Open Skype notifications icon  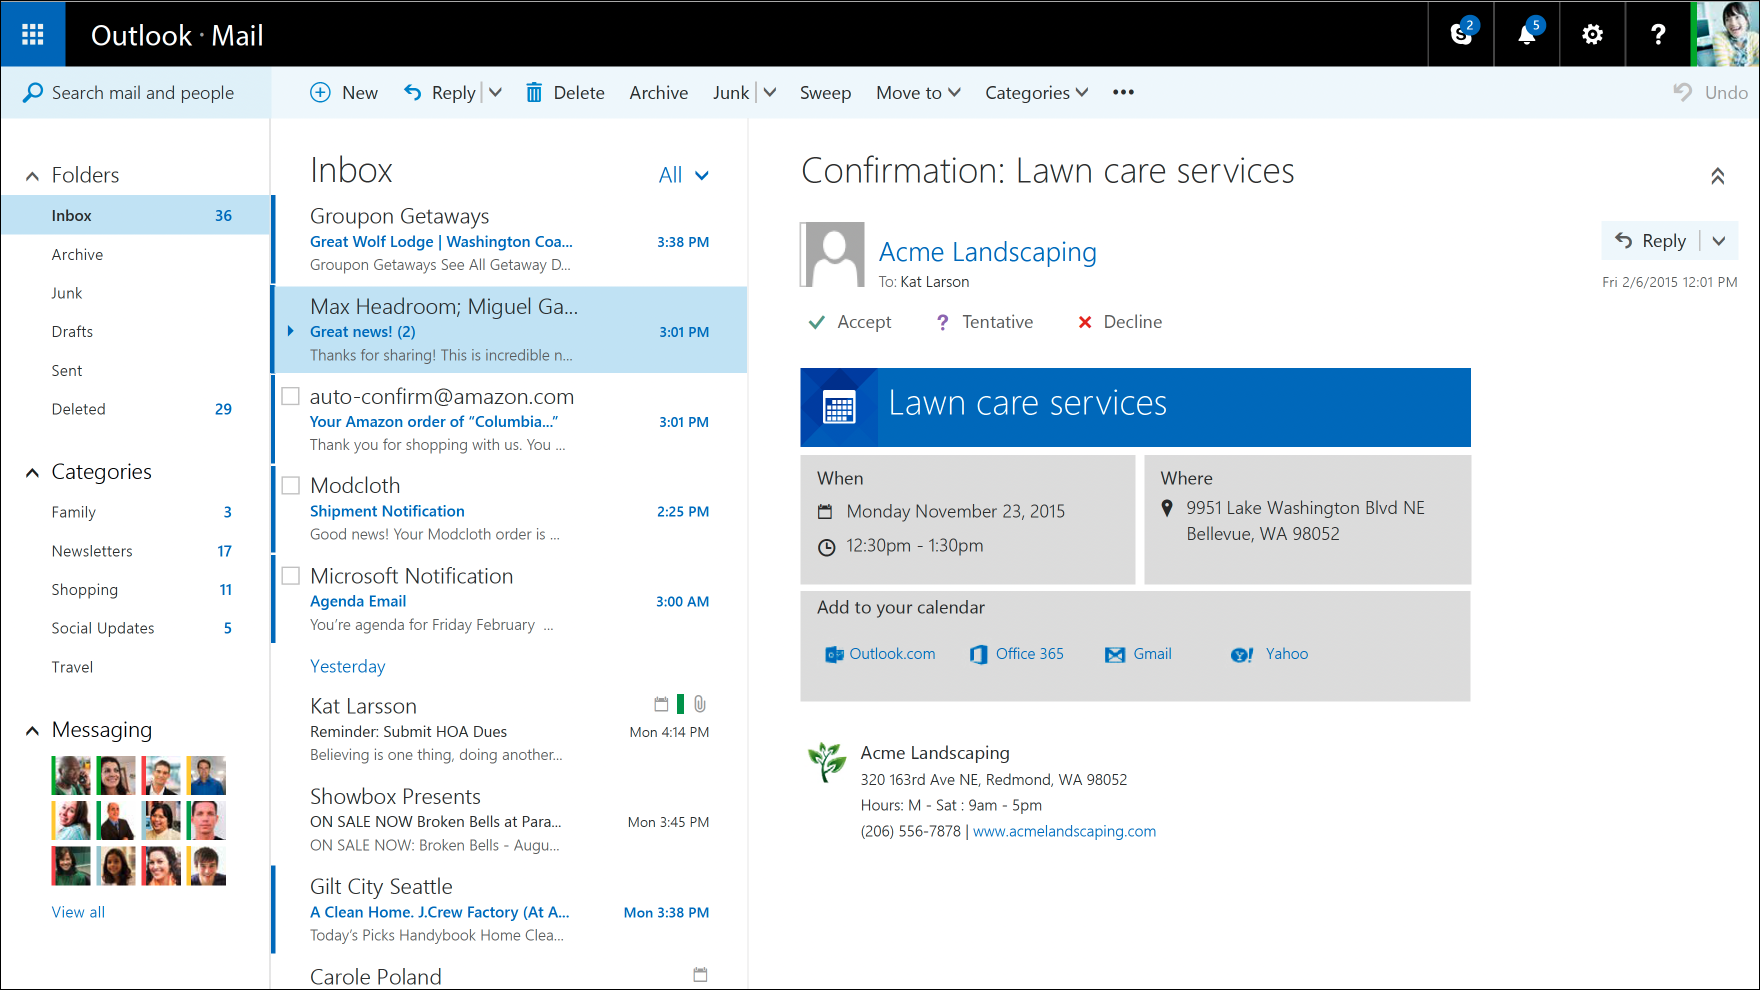point(1461,35)
